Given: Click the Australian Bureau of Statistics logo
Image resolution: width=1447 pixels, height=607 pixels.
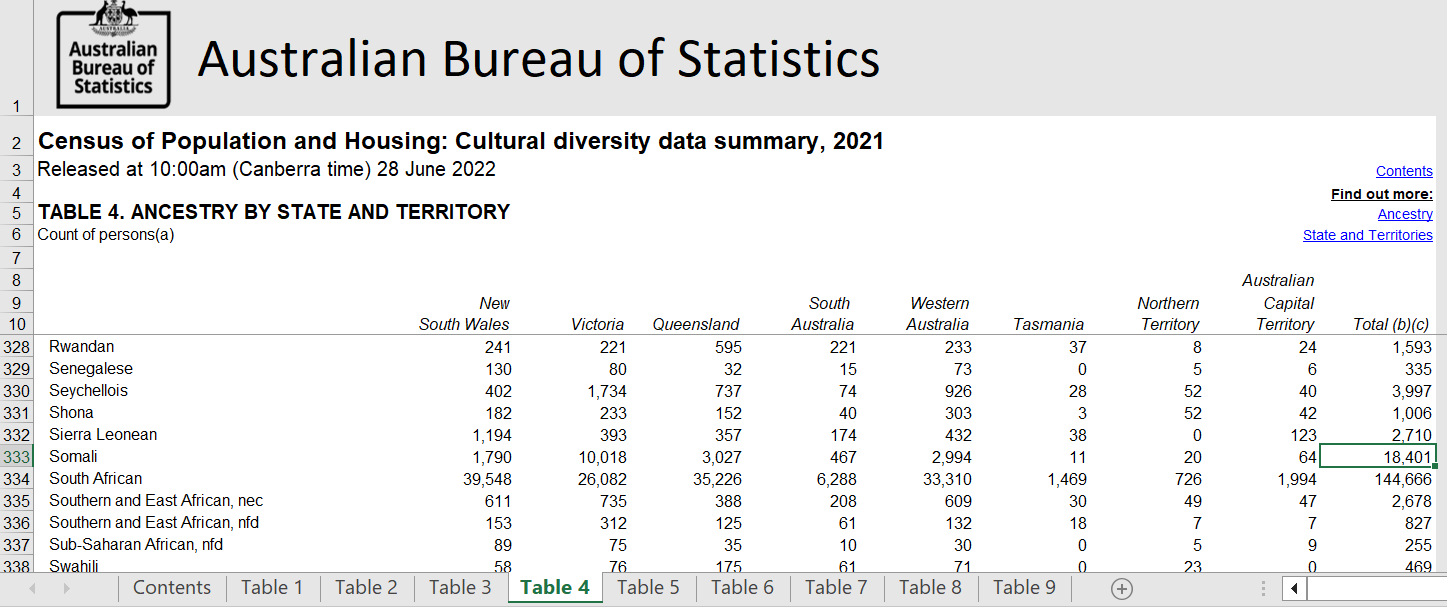Looking at the screenshot, I should click(113, 54).
